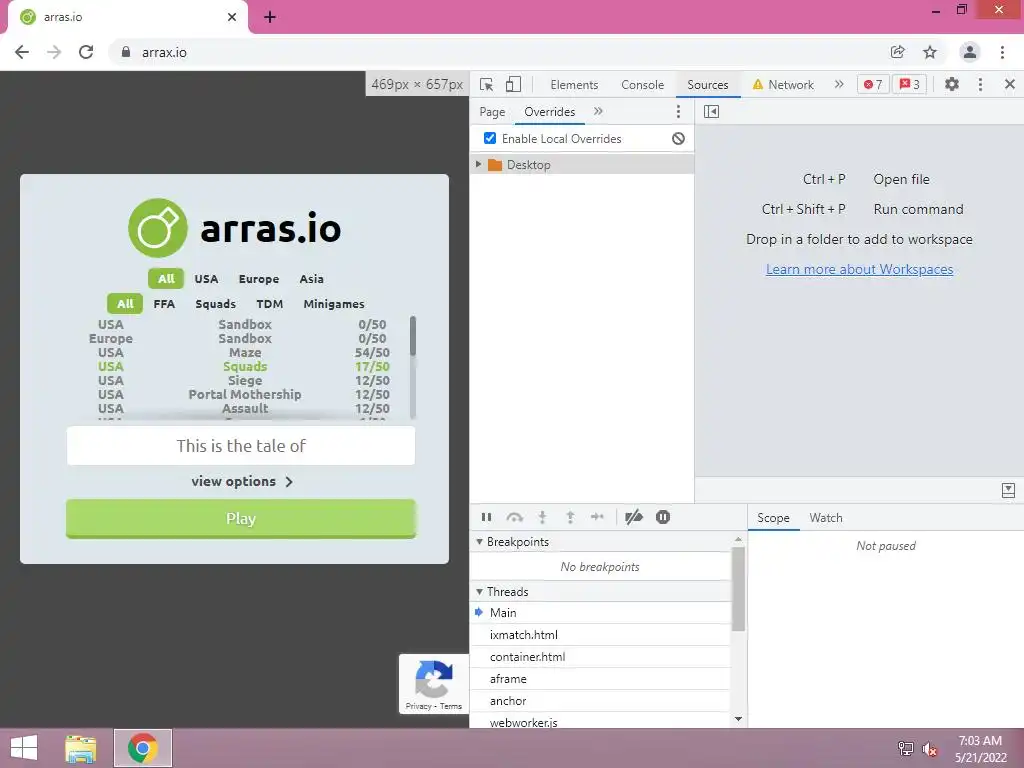Show the drawer toggle icon in the editor footer
Viewport: 1024px width, 768px height.
click(1008, 490)
